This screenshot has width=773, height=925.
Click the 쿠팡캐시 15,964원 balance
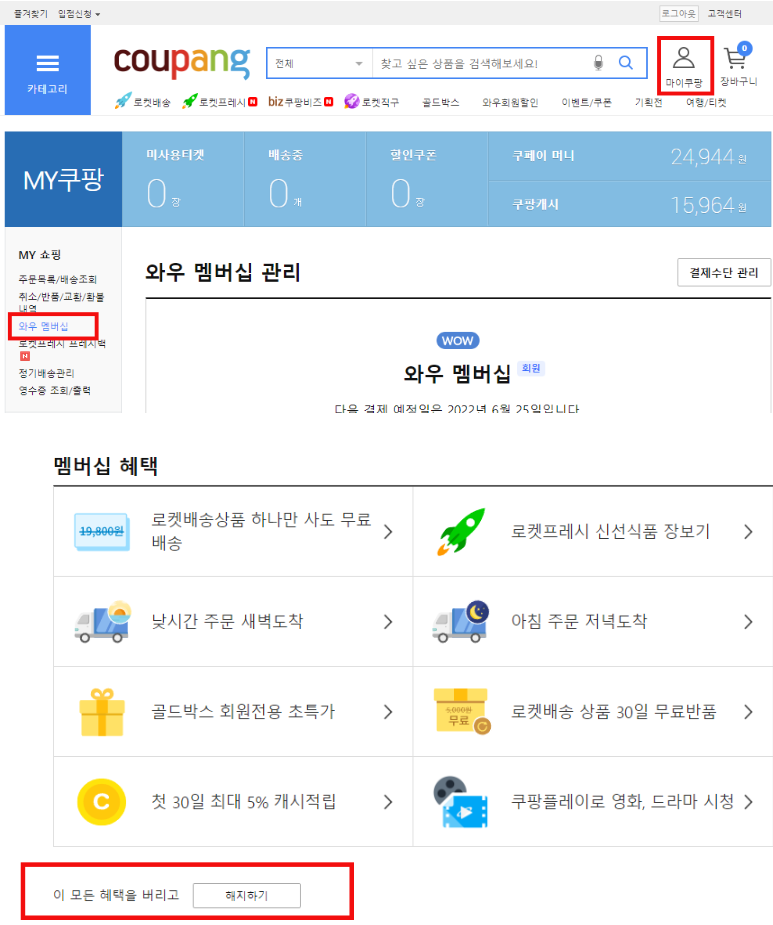coord(630,204)
